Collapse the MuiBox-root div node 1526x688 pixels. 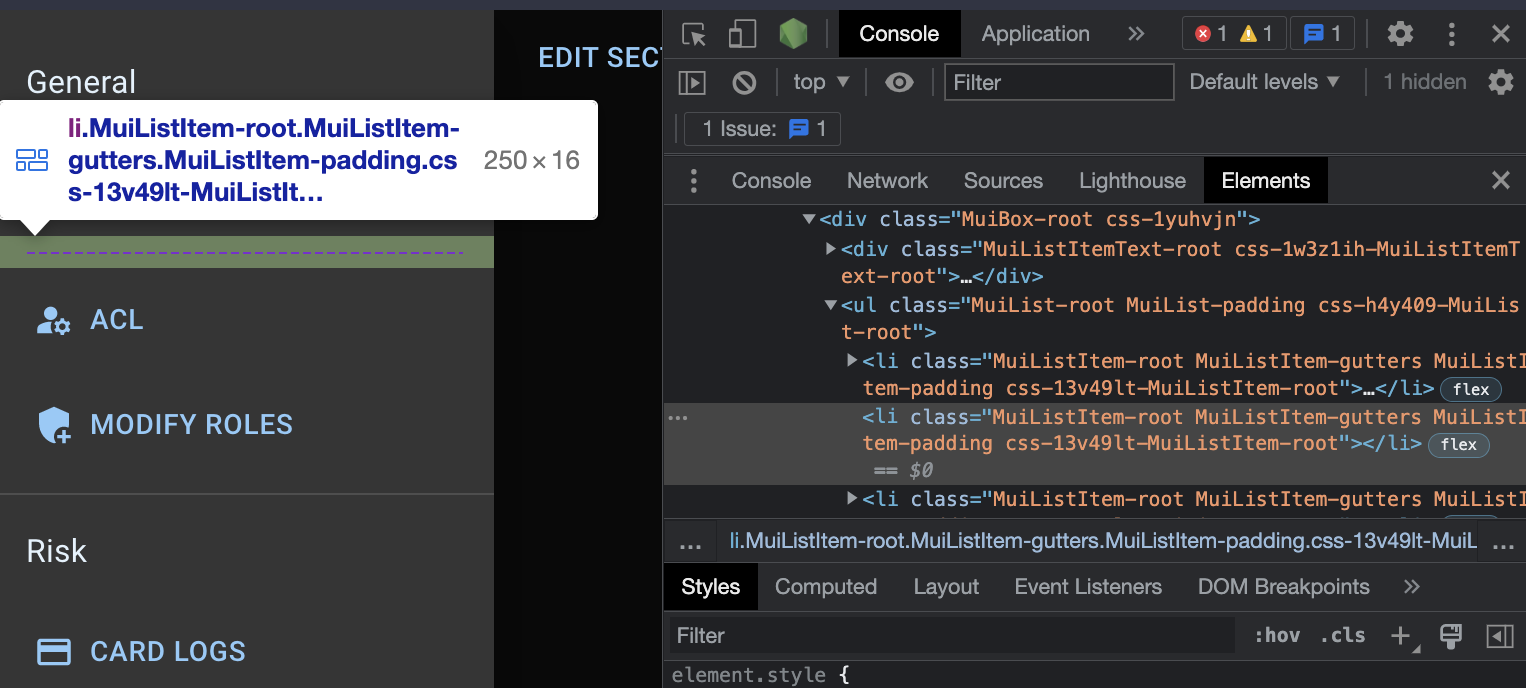coord(809,219)
